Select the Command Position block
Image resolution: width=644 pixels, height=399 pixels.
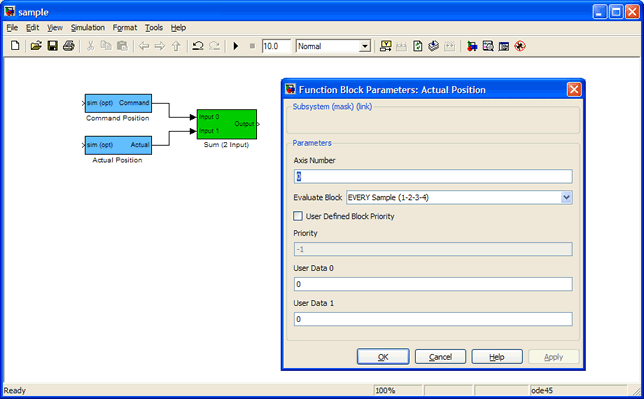(118, 103)
